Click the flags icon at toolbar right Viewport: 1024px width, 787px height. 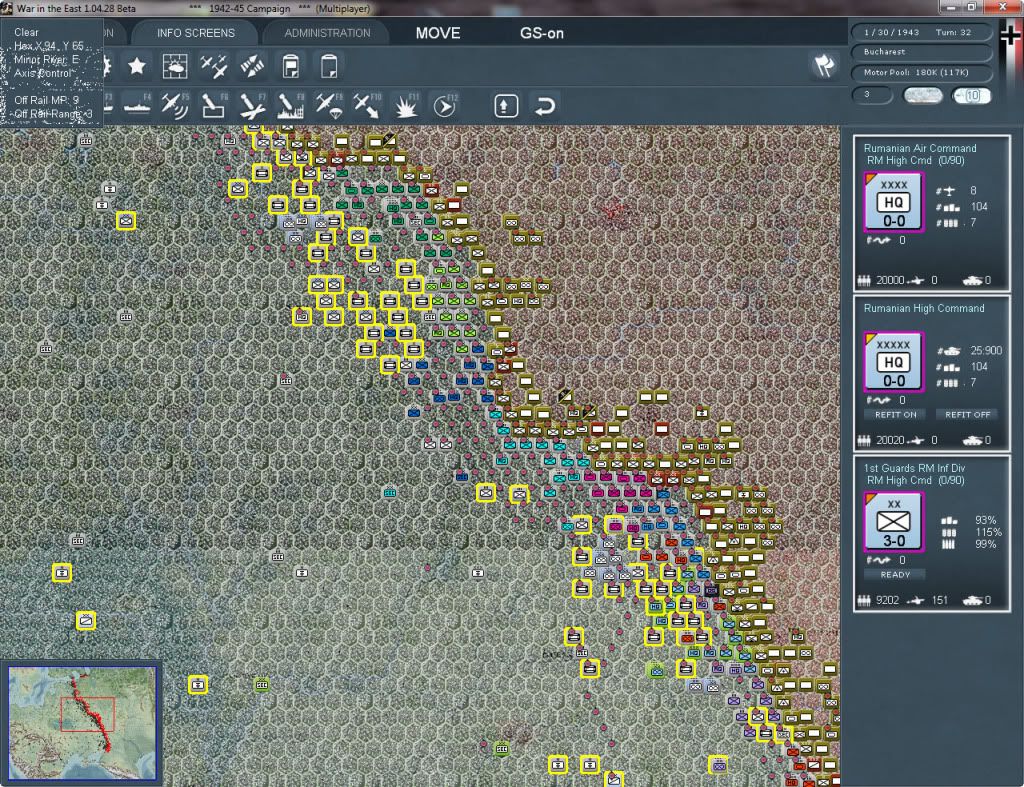(824, 65)
